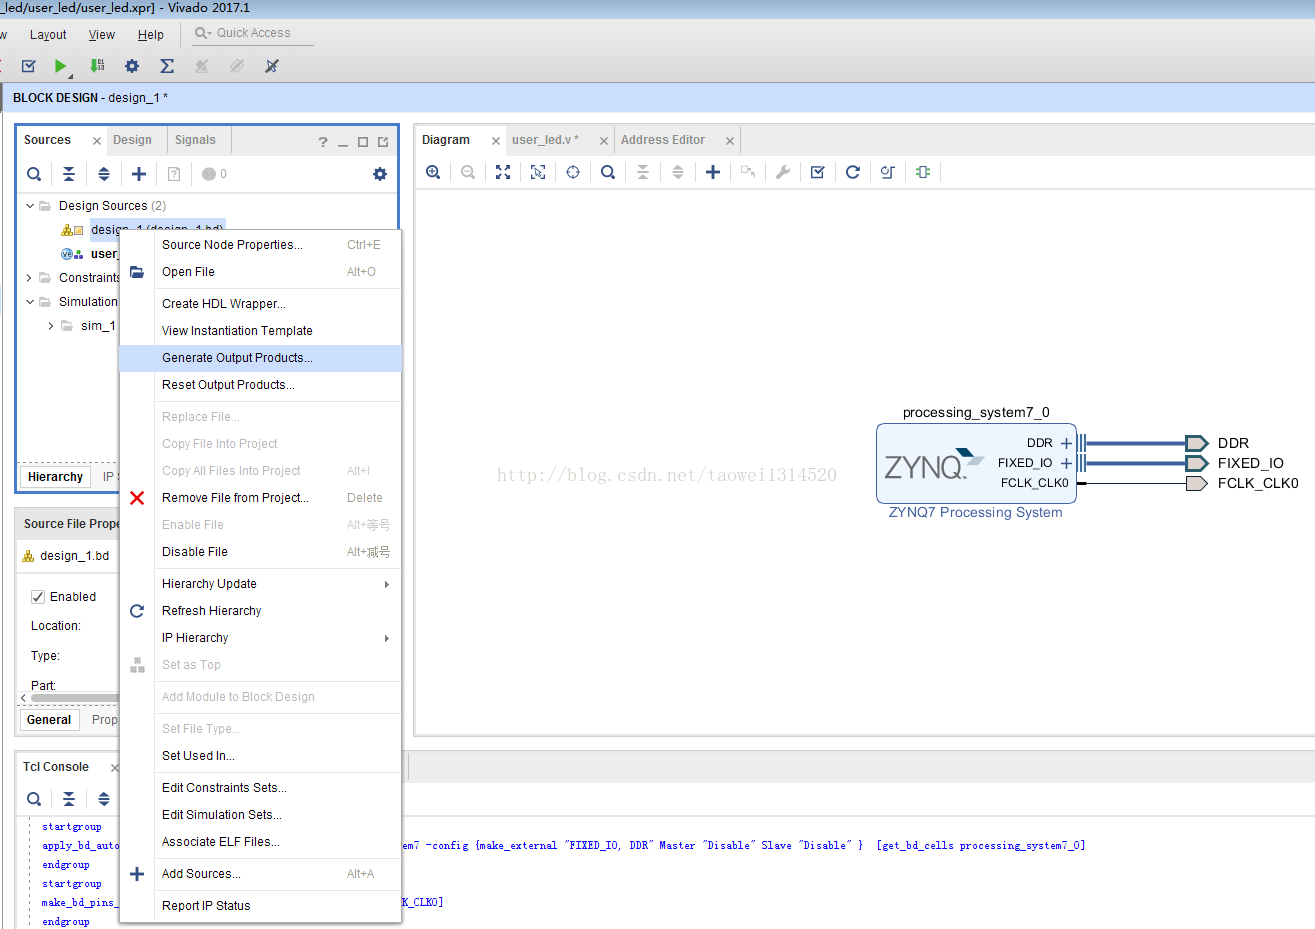Click the Generate Bitstream icon in main toolbar

97,66
